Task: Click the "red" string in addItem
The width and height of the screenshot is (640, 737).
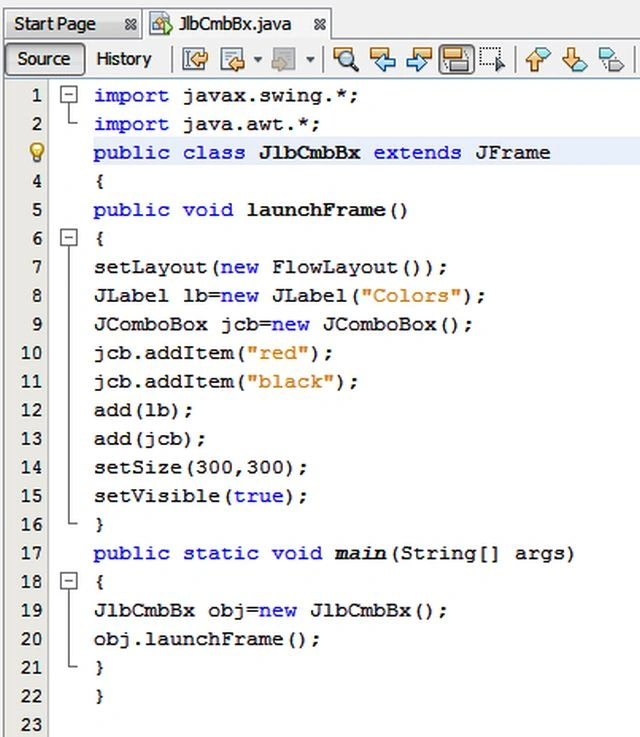Action: point(278,353)
